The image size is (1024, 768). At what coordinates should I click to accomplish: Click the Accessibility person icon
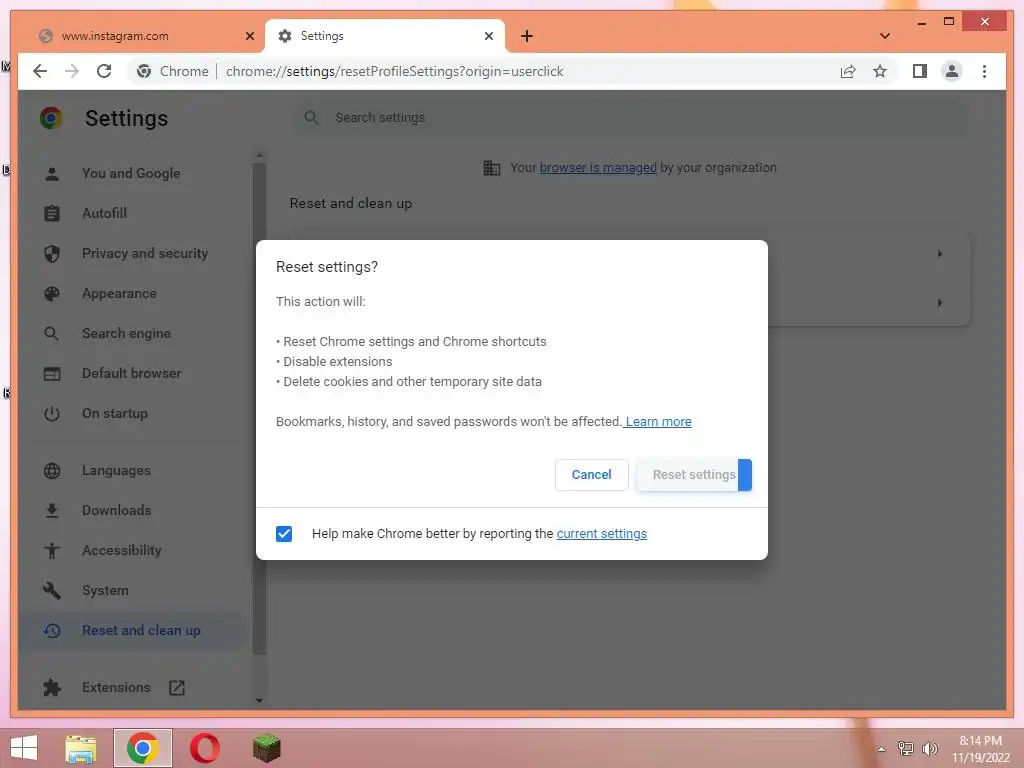[52, 551]
